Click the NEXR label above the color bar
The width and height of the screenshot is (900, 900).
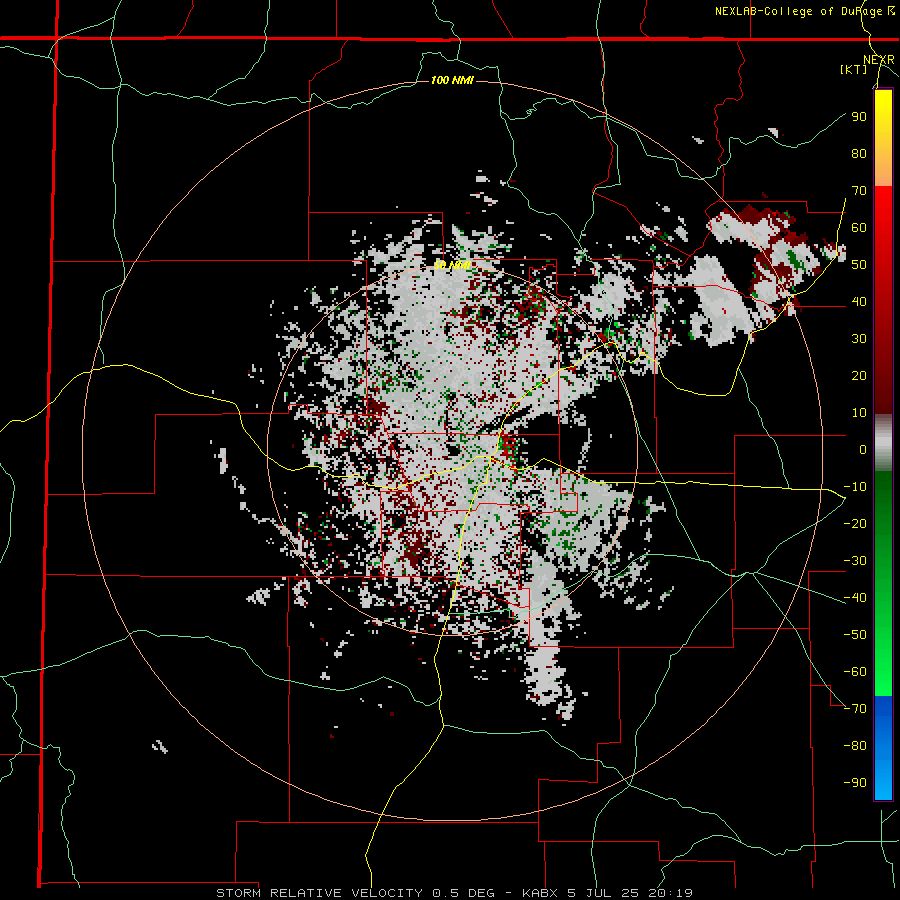879,60
